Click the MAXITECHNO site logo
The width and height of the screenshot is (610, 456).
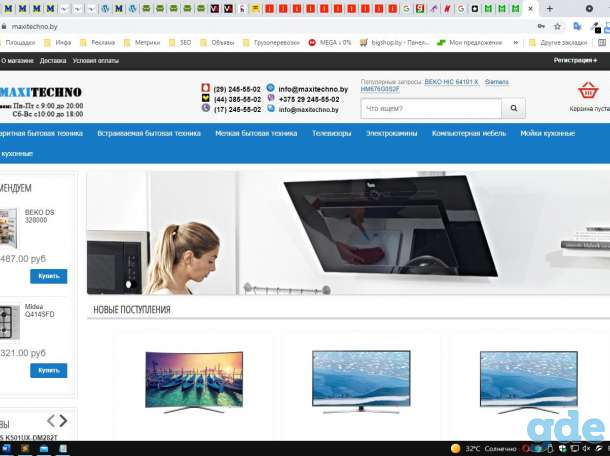coord(41,92)
